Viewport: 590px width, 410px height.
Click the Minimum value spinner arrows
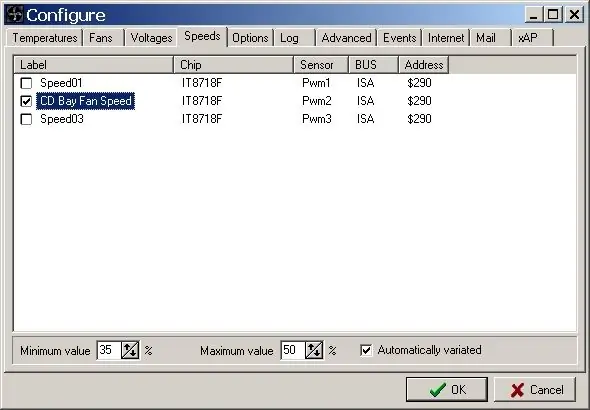click(x=130, y=350)
